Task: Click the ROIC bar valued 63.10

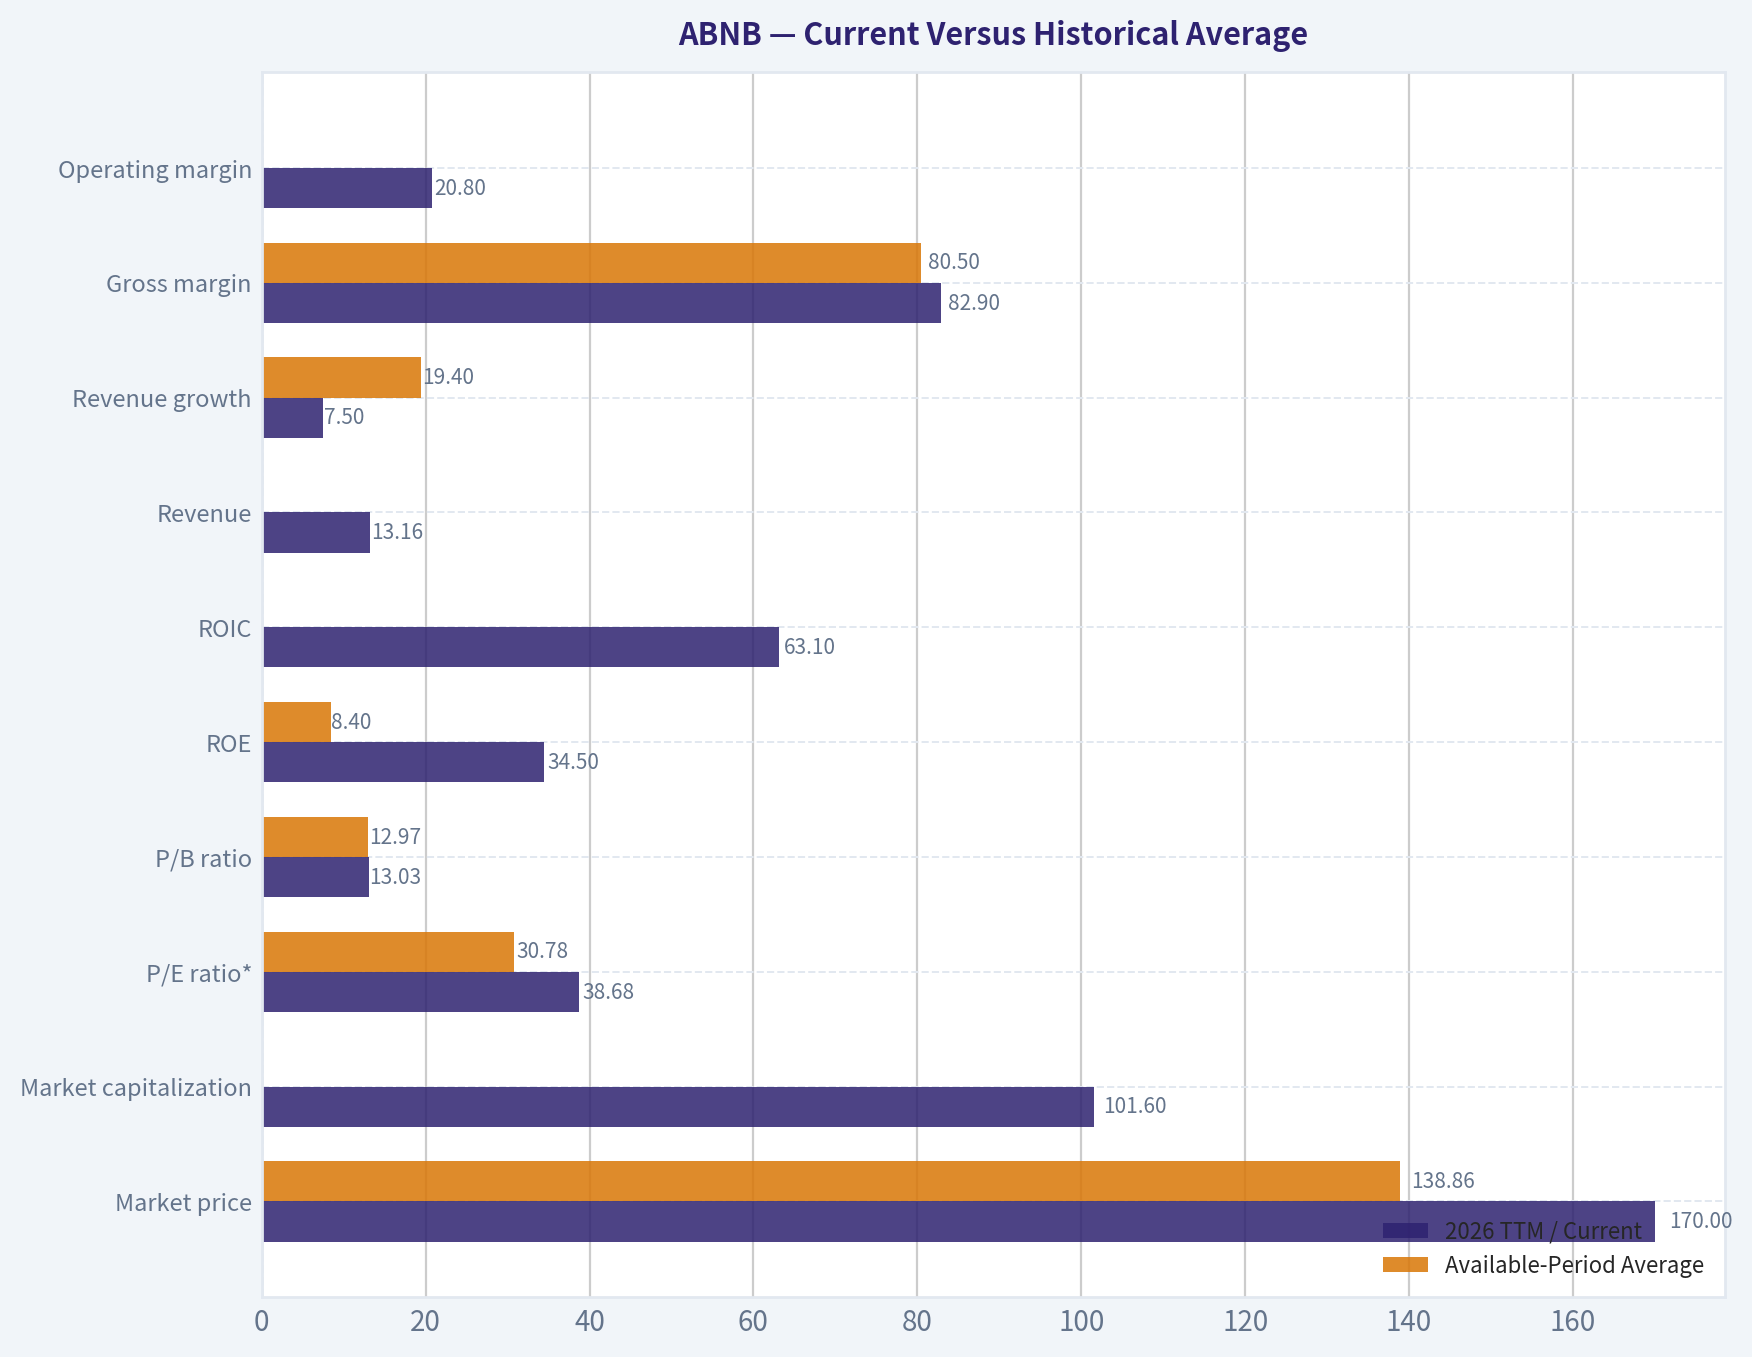Action: coord(521,647)
